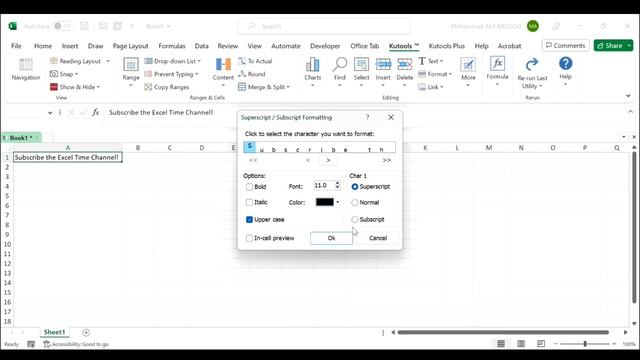
Task: Expand the Format tool dropdown
Action: (450, 74)
